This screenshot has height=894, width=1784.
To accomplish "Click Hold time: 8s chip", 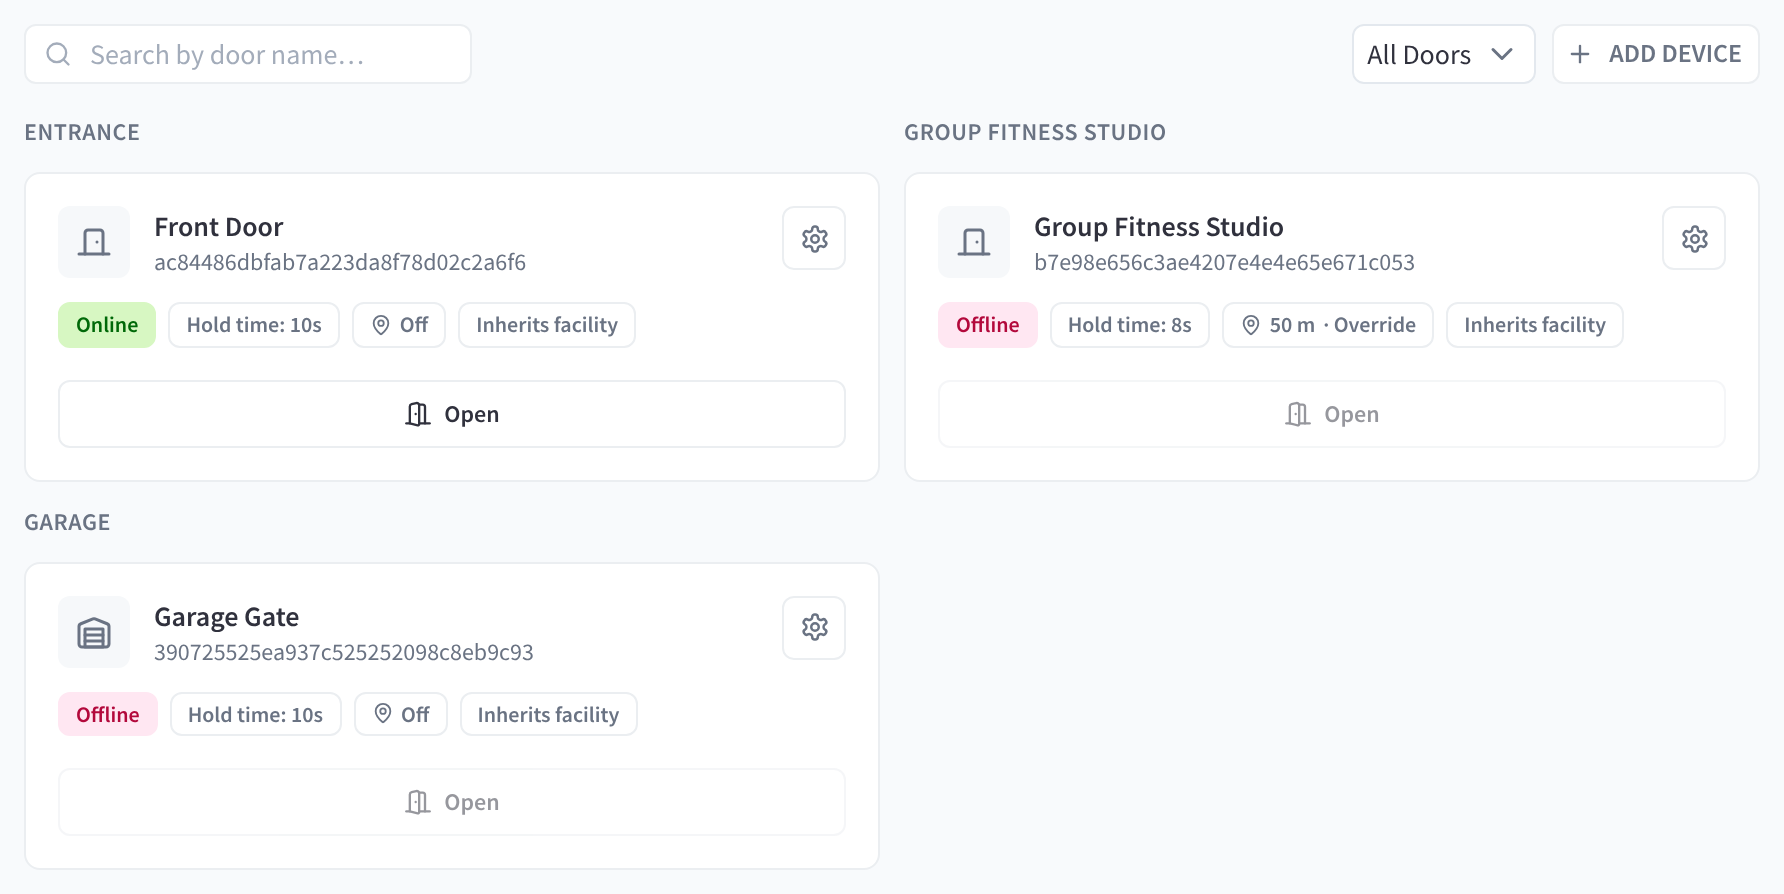I will pyautogui.click(x=1130, y=325).
